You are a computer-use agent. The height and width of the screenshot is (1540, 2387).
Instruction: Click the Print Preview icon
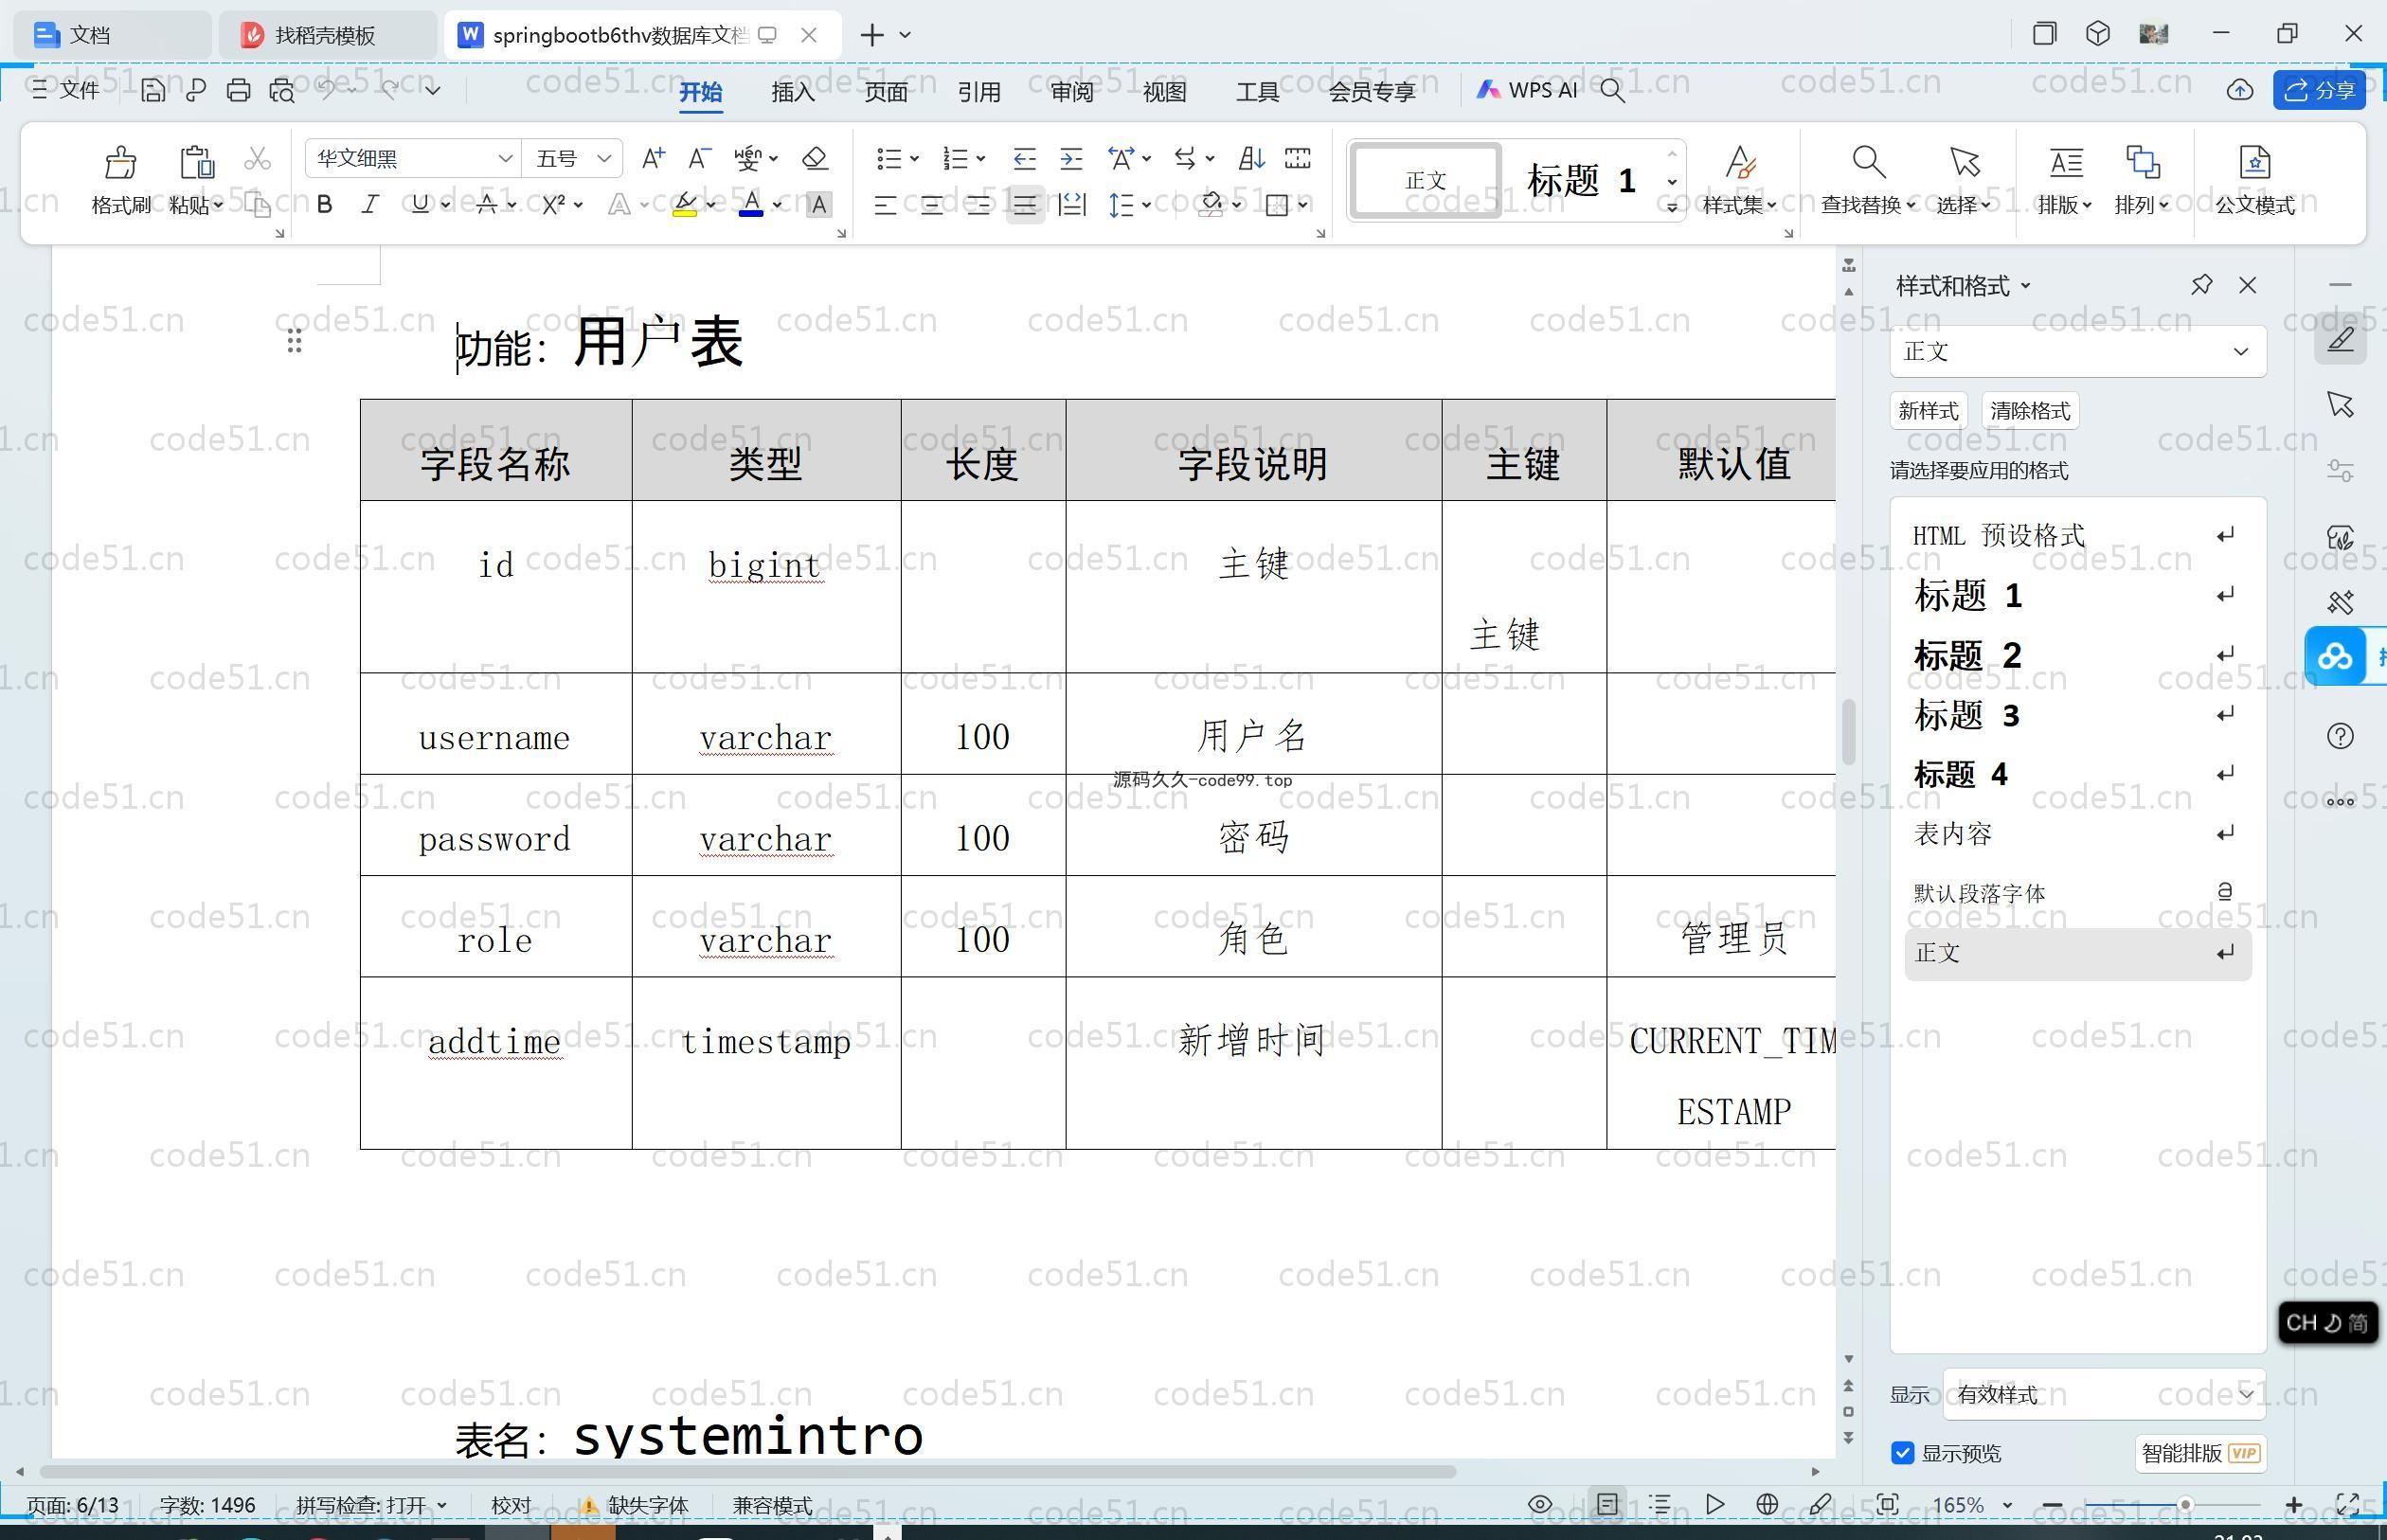(x=282, y=90)
